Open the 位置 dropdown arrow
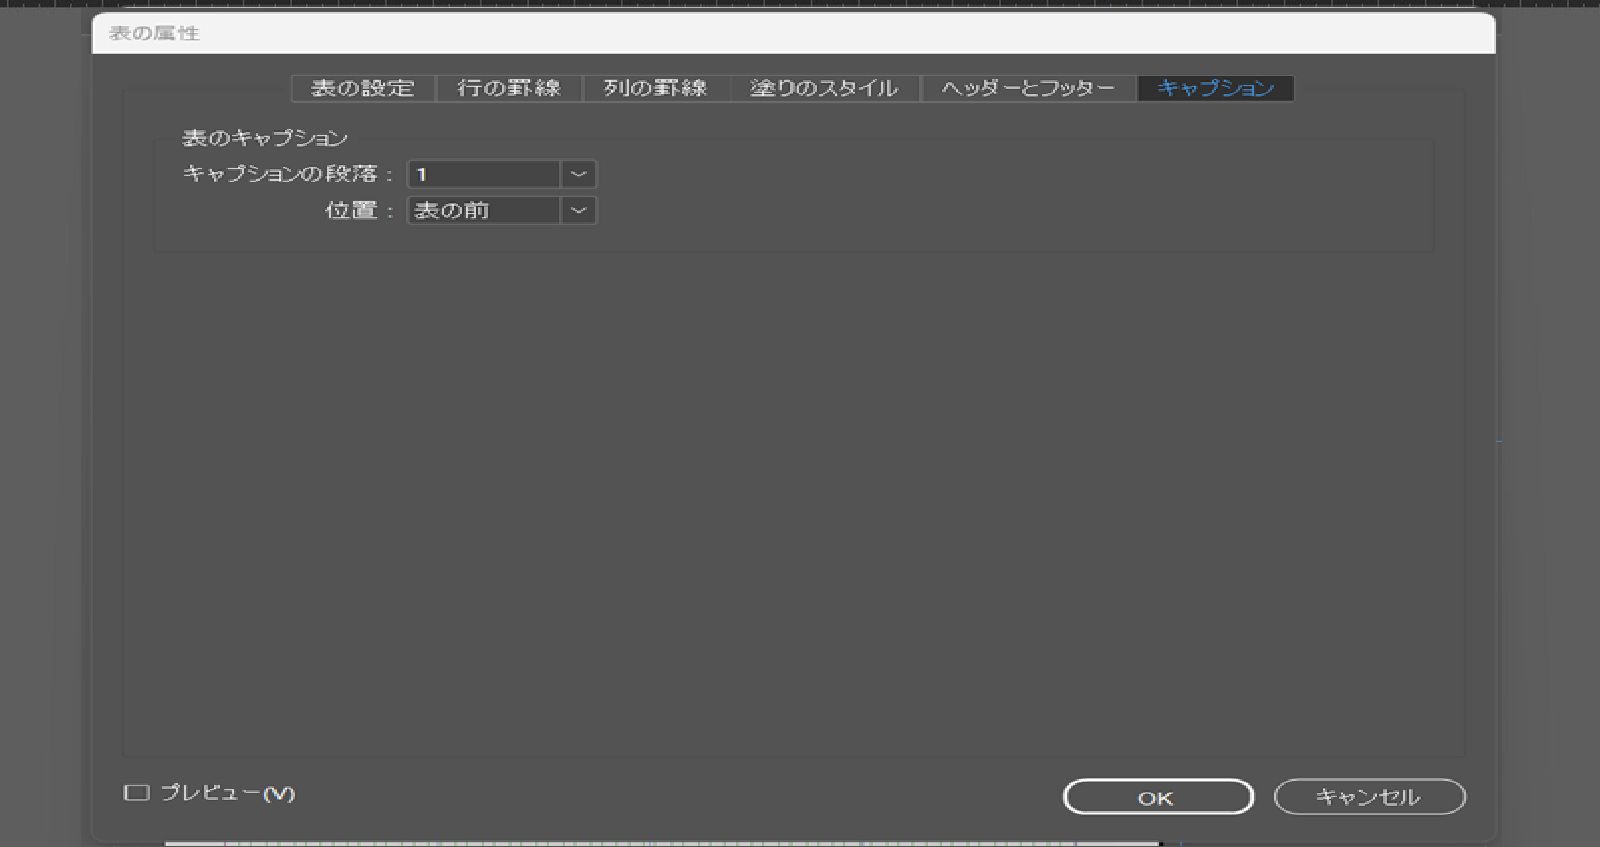This screenshot has height=847, width=1600. [x=579, y=210]
